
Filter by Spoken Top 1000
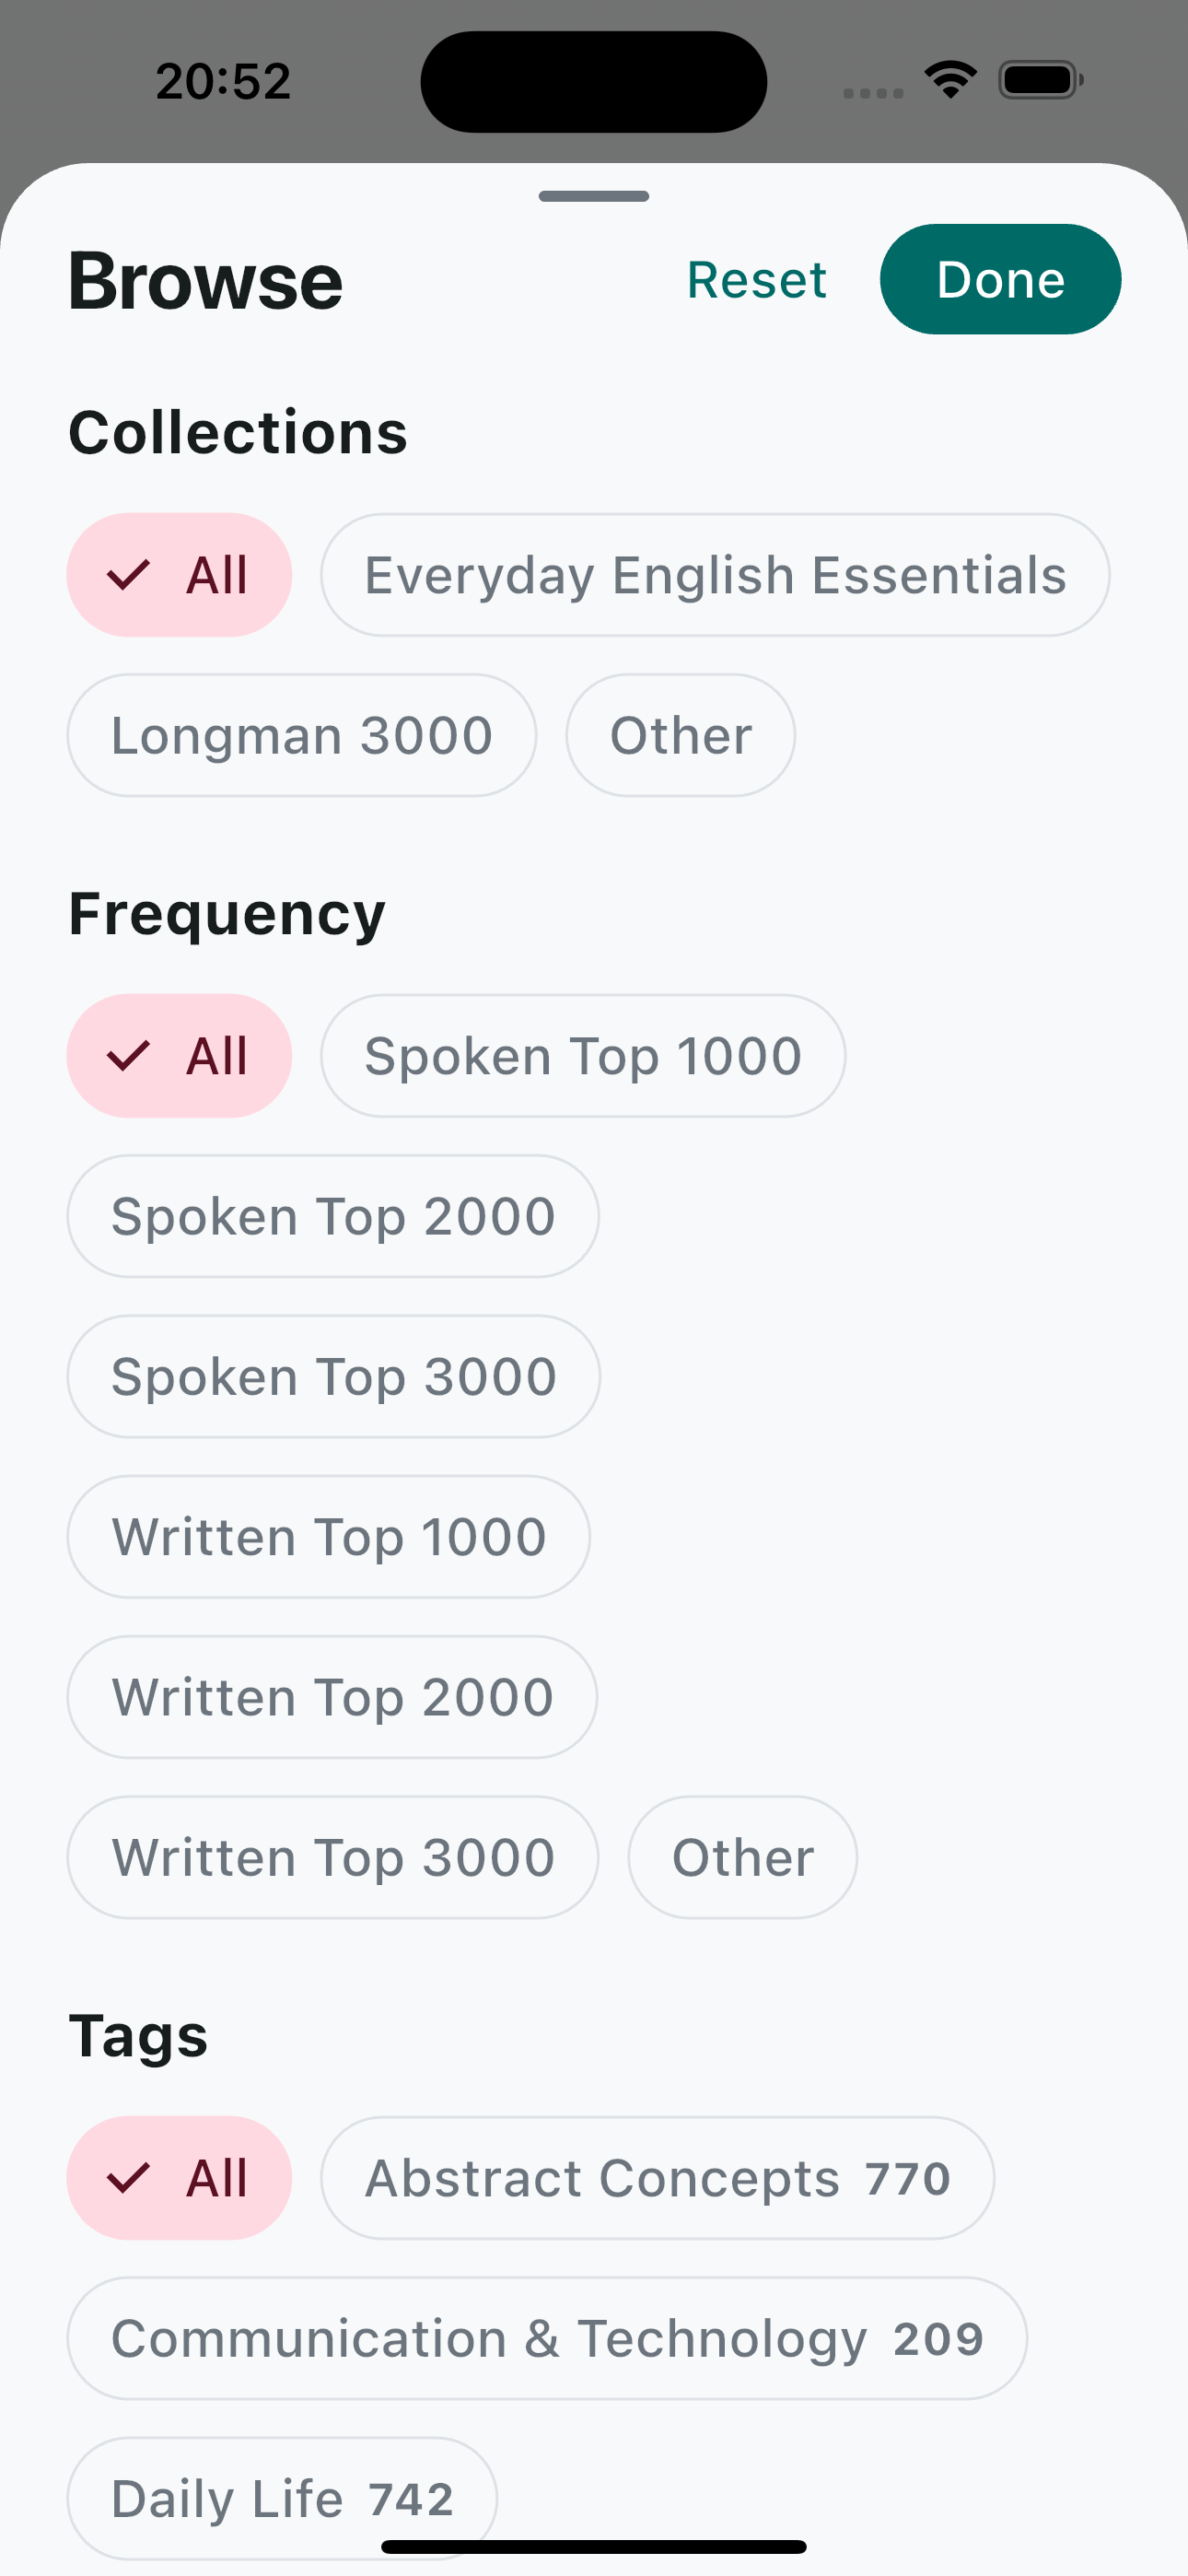click(583, 1056)
